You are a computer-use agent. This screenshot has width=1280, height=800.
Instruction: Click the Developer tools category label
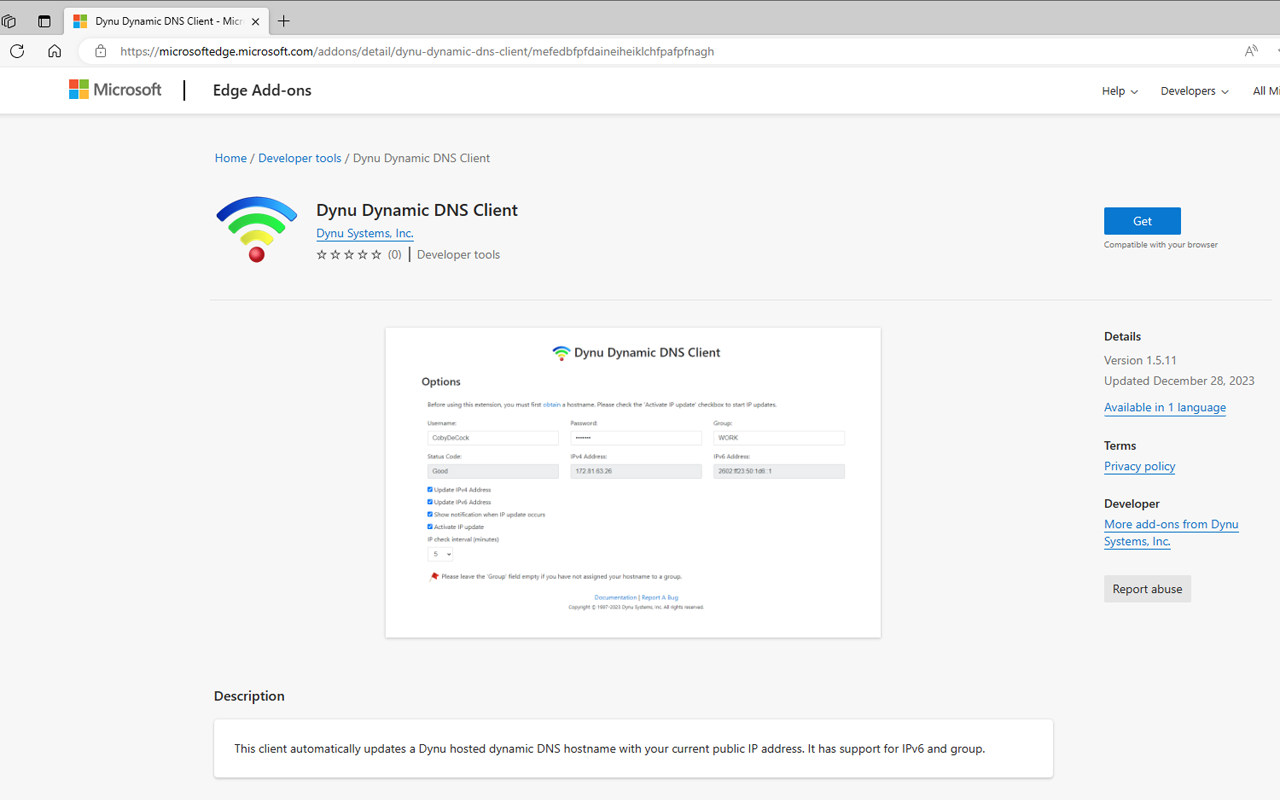(x=458, y=255)
